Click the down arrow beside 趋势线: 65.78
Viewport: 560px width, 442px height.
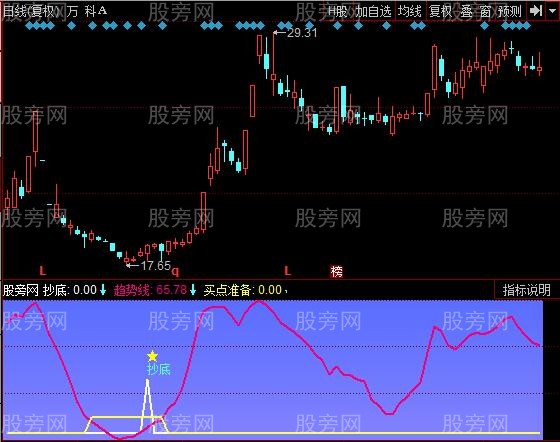[193, 290]
